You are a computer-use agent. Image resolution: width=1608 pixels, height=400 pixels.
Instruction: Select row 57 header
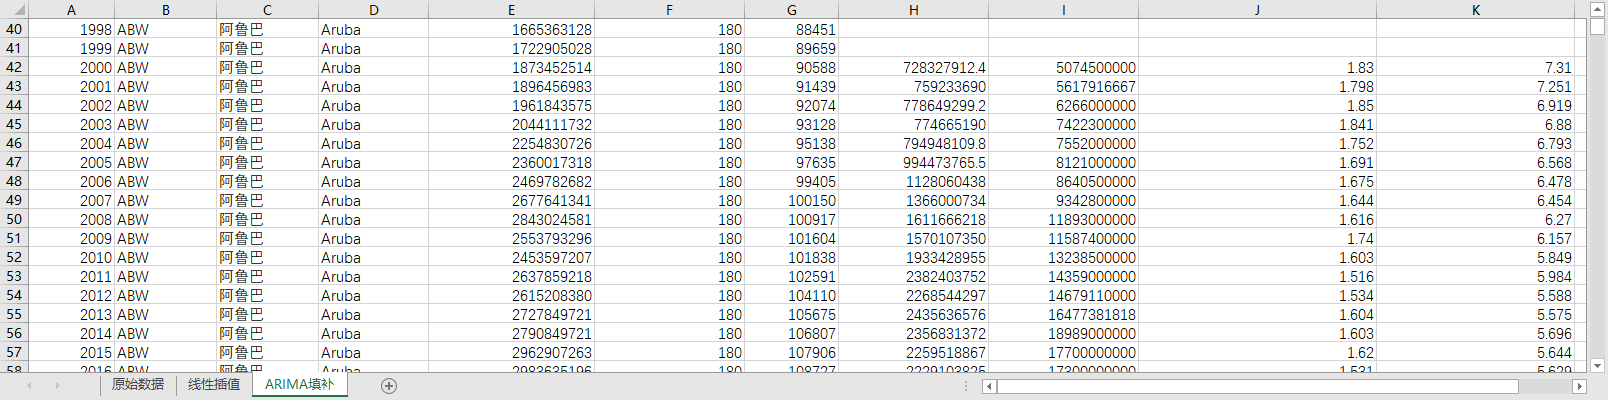14,353
